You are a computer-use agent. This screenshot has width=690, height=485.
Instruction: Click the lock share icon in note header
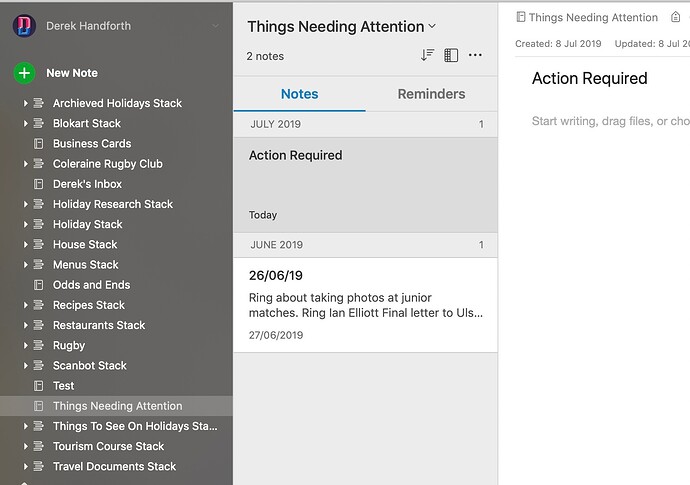(675, 17)
